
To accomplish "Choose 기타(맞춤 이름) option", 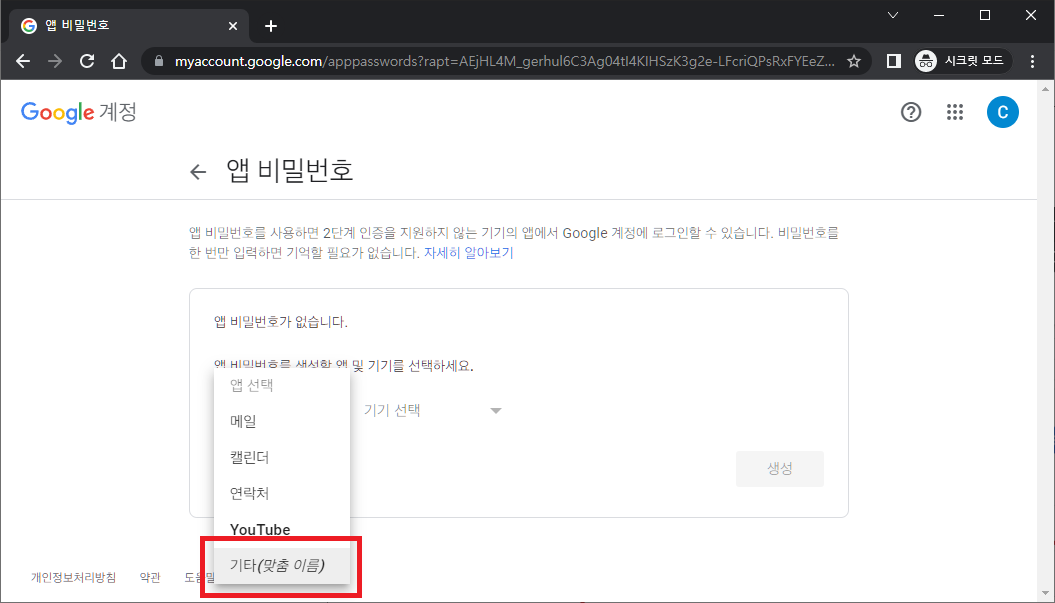I will click(x=282, y=565).
